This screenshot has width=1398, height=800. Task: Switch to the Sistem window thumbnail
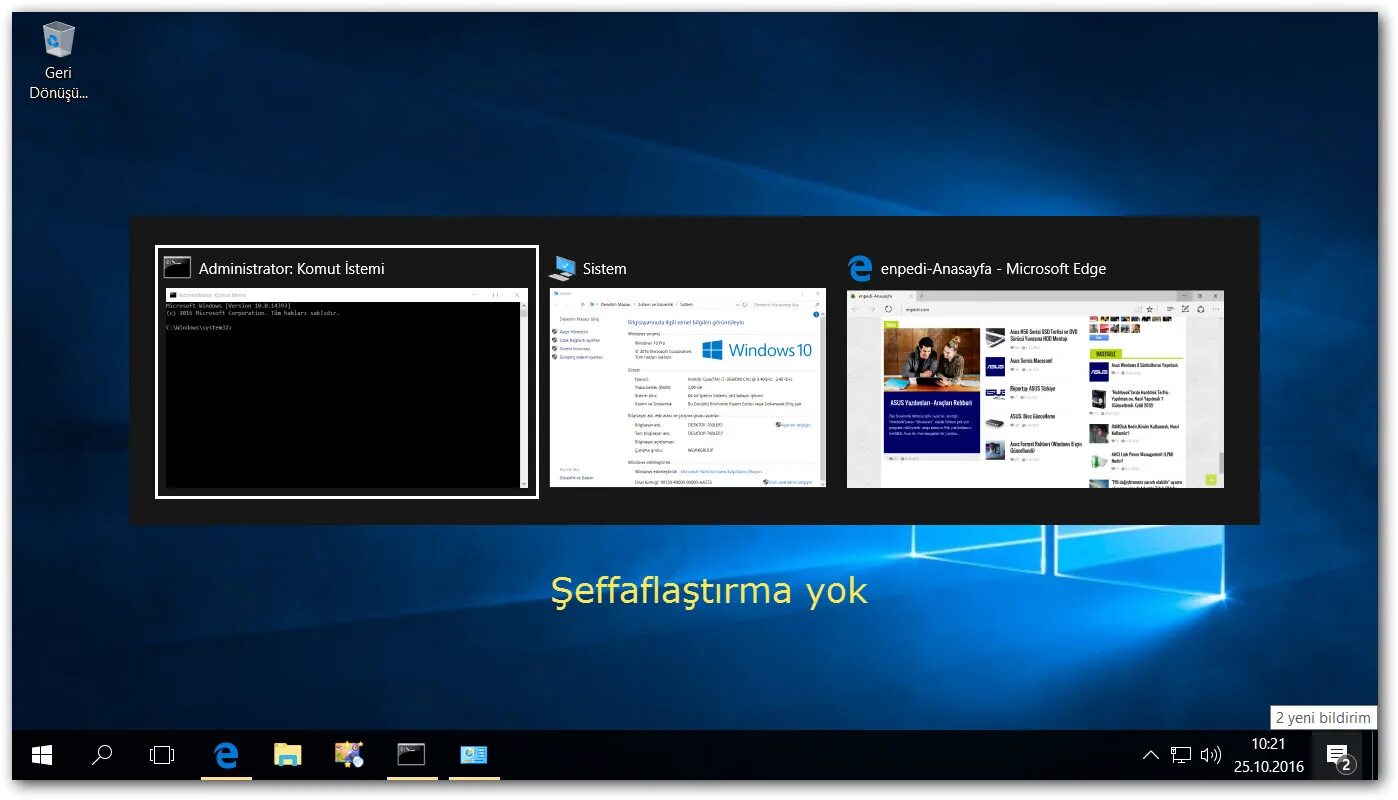pos(688,389)
